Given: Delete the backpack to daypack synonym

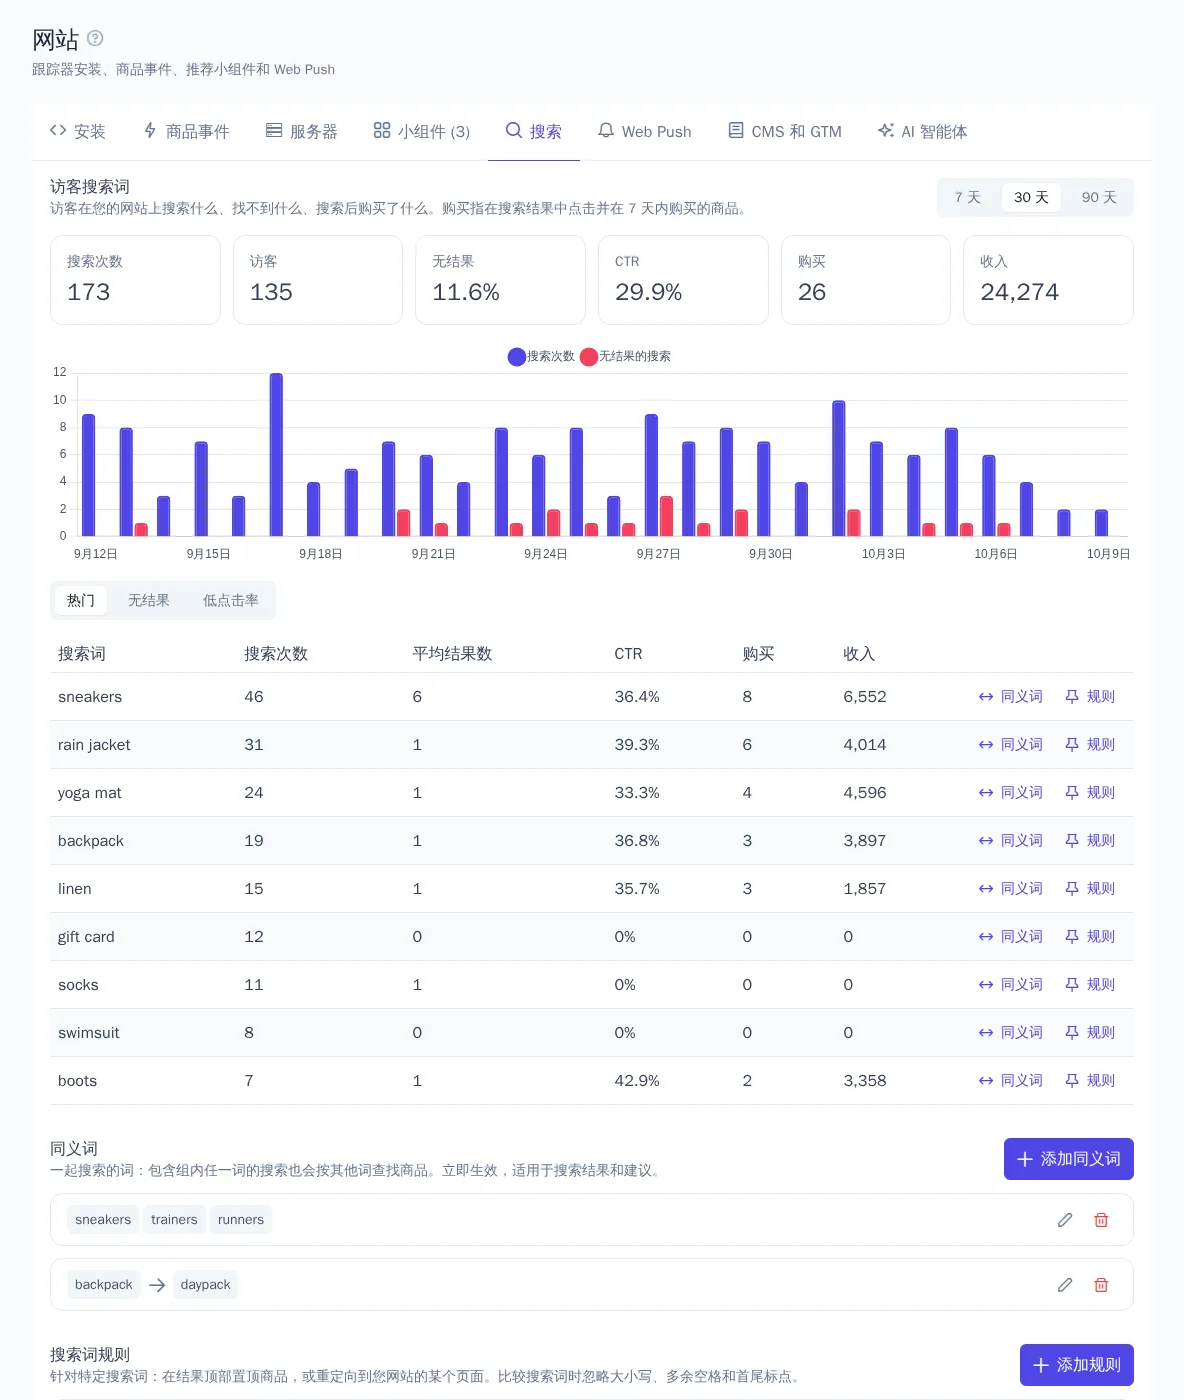Looking at the screenshot, I should 1101,1285.
